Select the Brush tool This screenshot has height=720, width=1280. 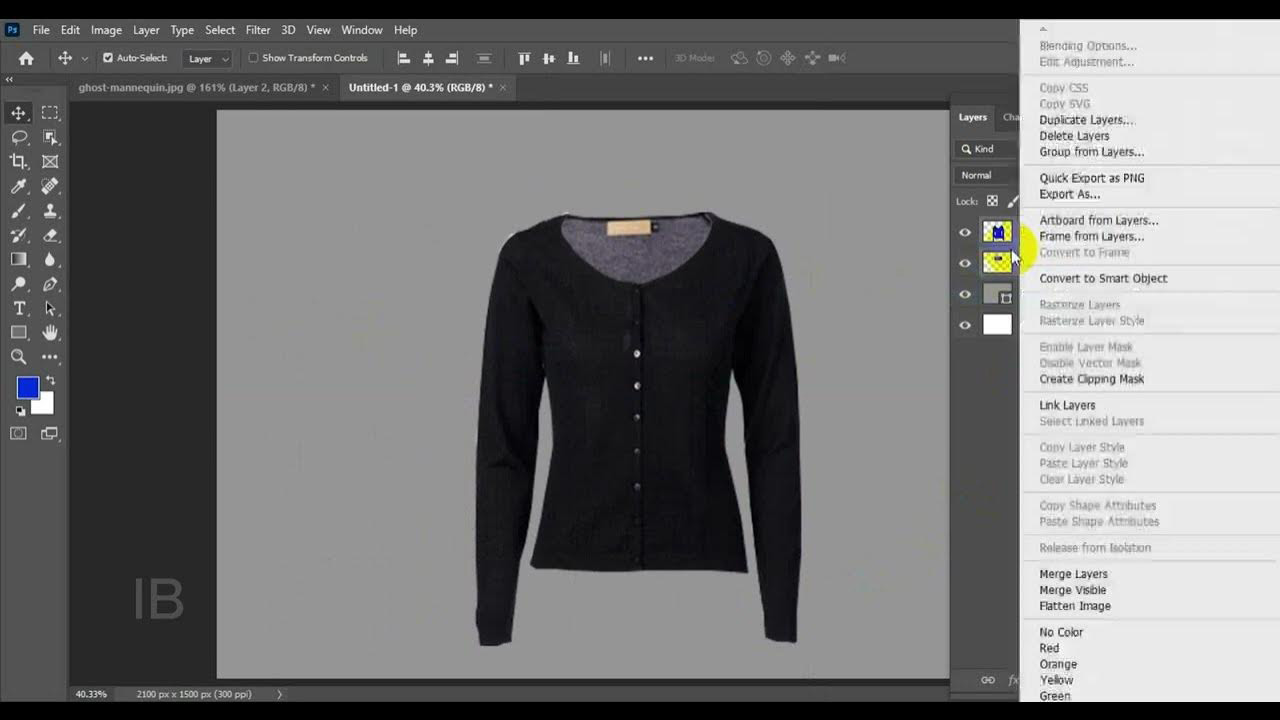click(x=18, y=211)
